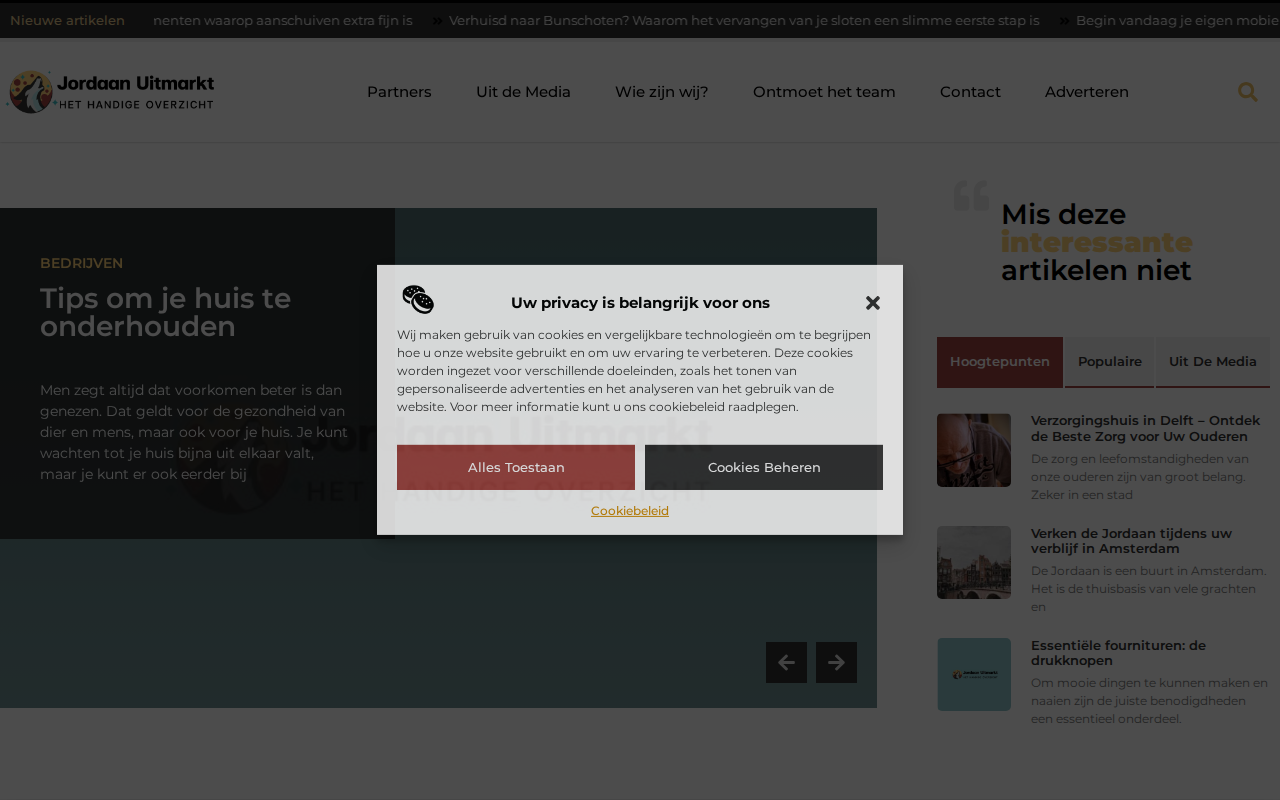Screen dimensions: 1280x800
Task: Open the Cookiebeleid link
Action: tap(630, 511)
